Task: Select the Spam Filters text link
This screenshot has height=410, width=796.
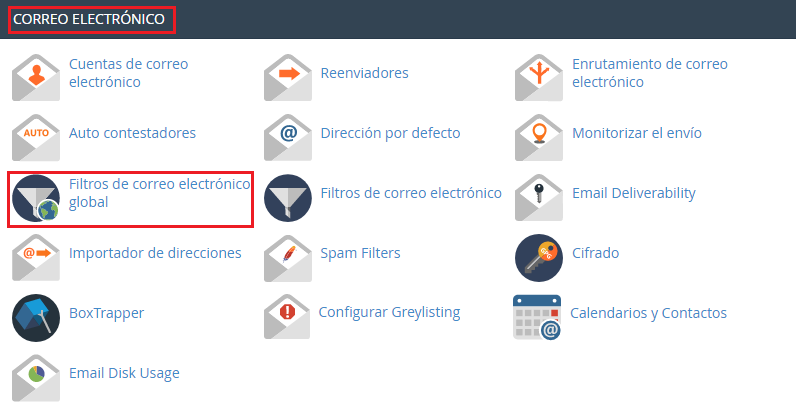Action: [x=360, y=253]
